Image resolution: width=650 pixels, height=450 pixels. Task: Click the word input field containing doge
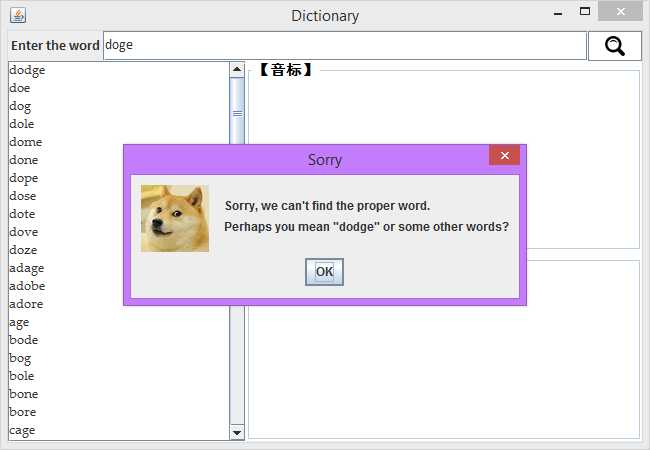click(x=344, y=45)
